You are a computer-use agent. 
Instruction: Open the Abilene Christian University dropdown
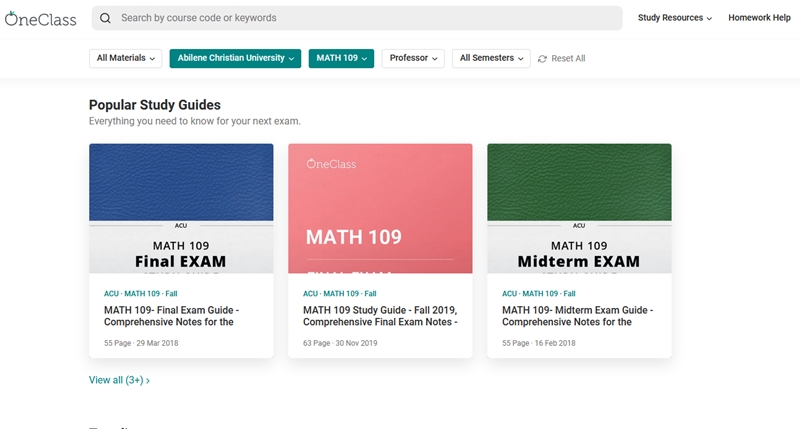click(x=235, y=58)
